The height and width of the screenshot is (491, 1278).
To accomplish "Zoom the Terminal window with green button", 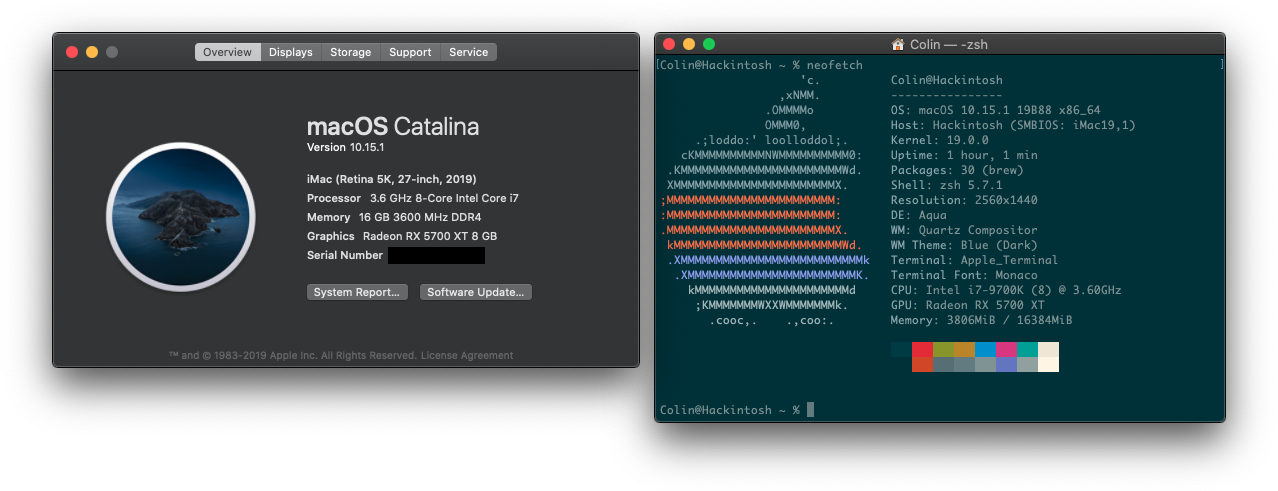I will [709, 44].
